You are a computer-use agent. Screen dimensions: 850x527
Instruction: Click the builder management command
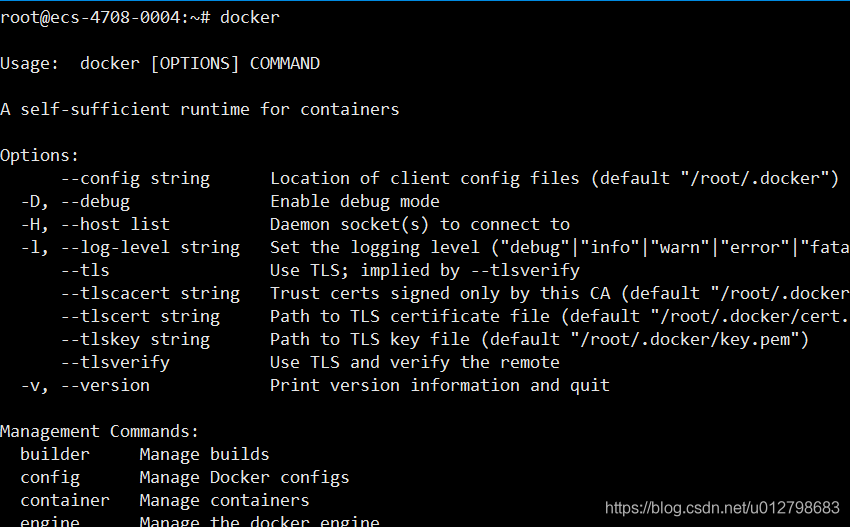[54, 454]
